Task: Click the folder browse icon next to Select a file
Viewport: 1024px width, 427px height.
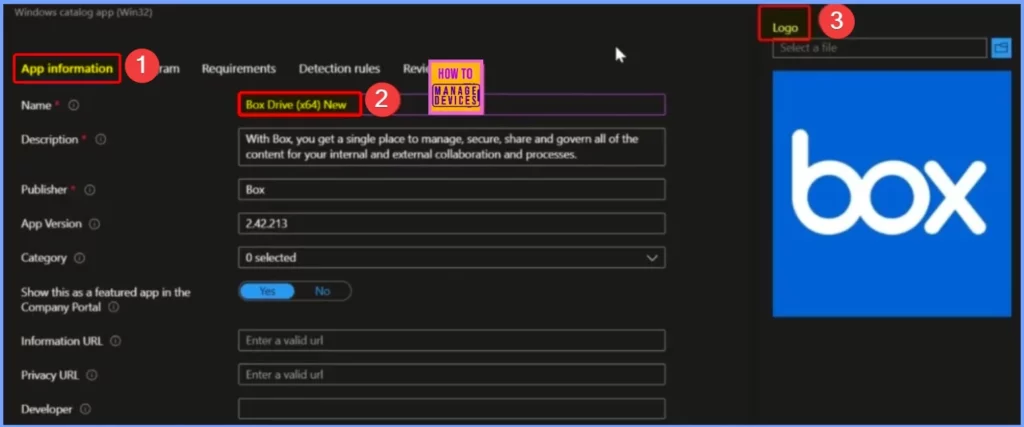Action: tap(1000, 48)
